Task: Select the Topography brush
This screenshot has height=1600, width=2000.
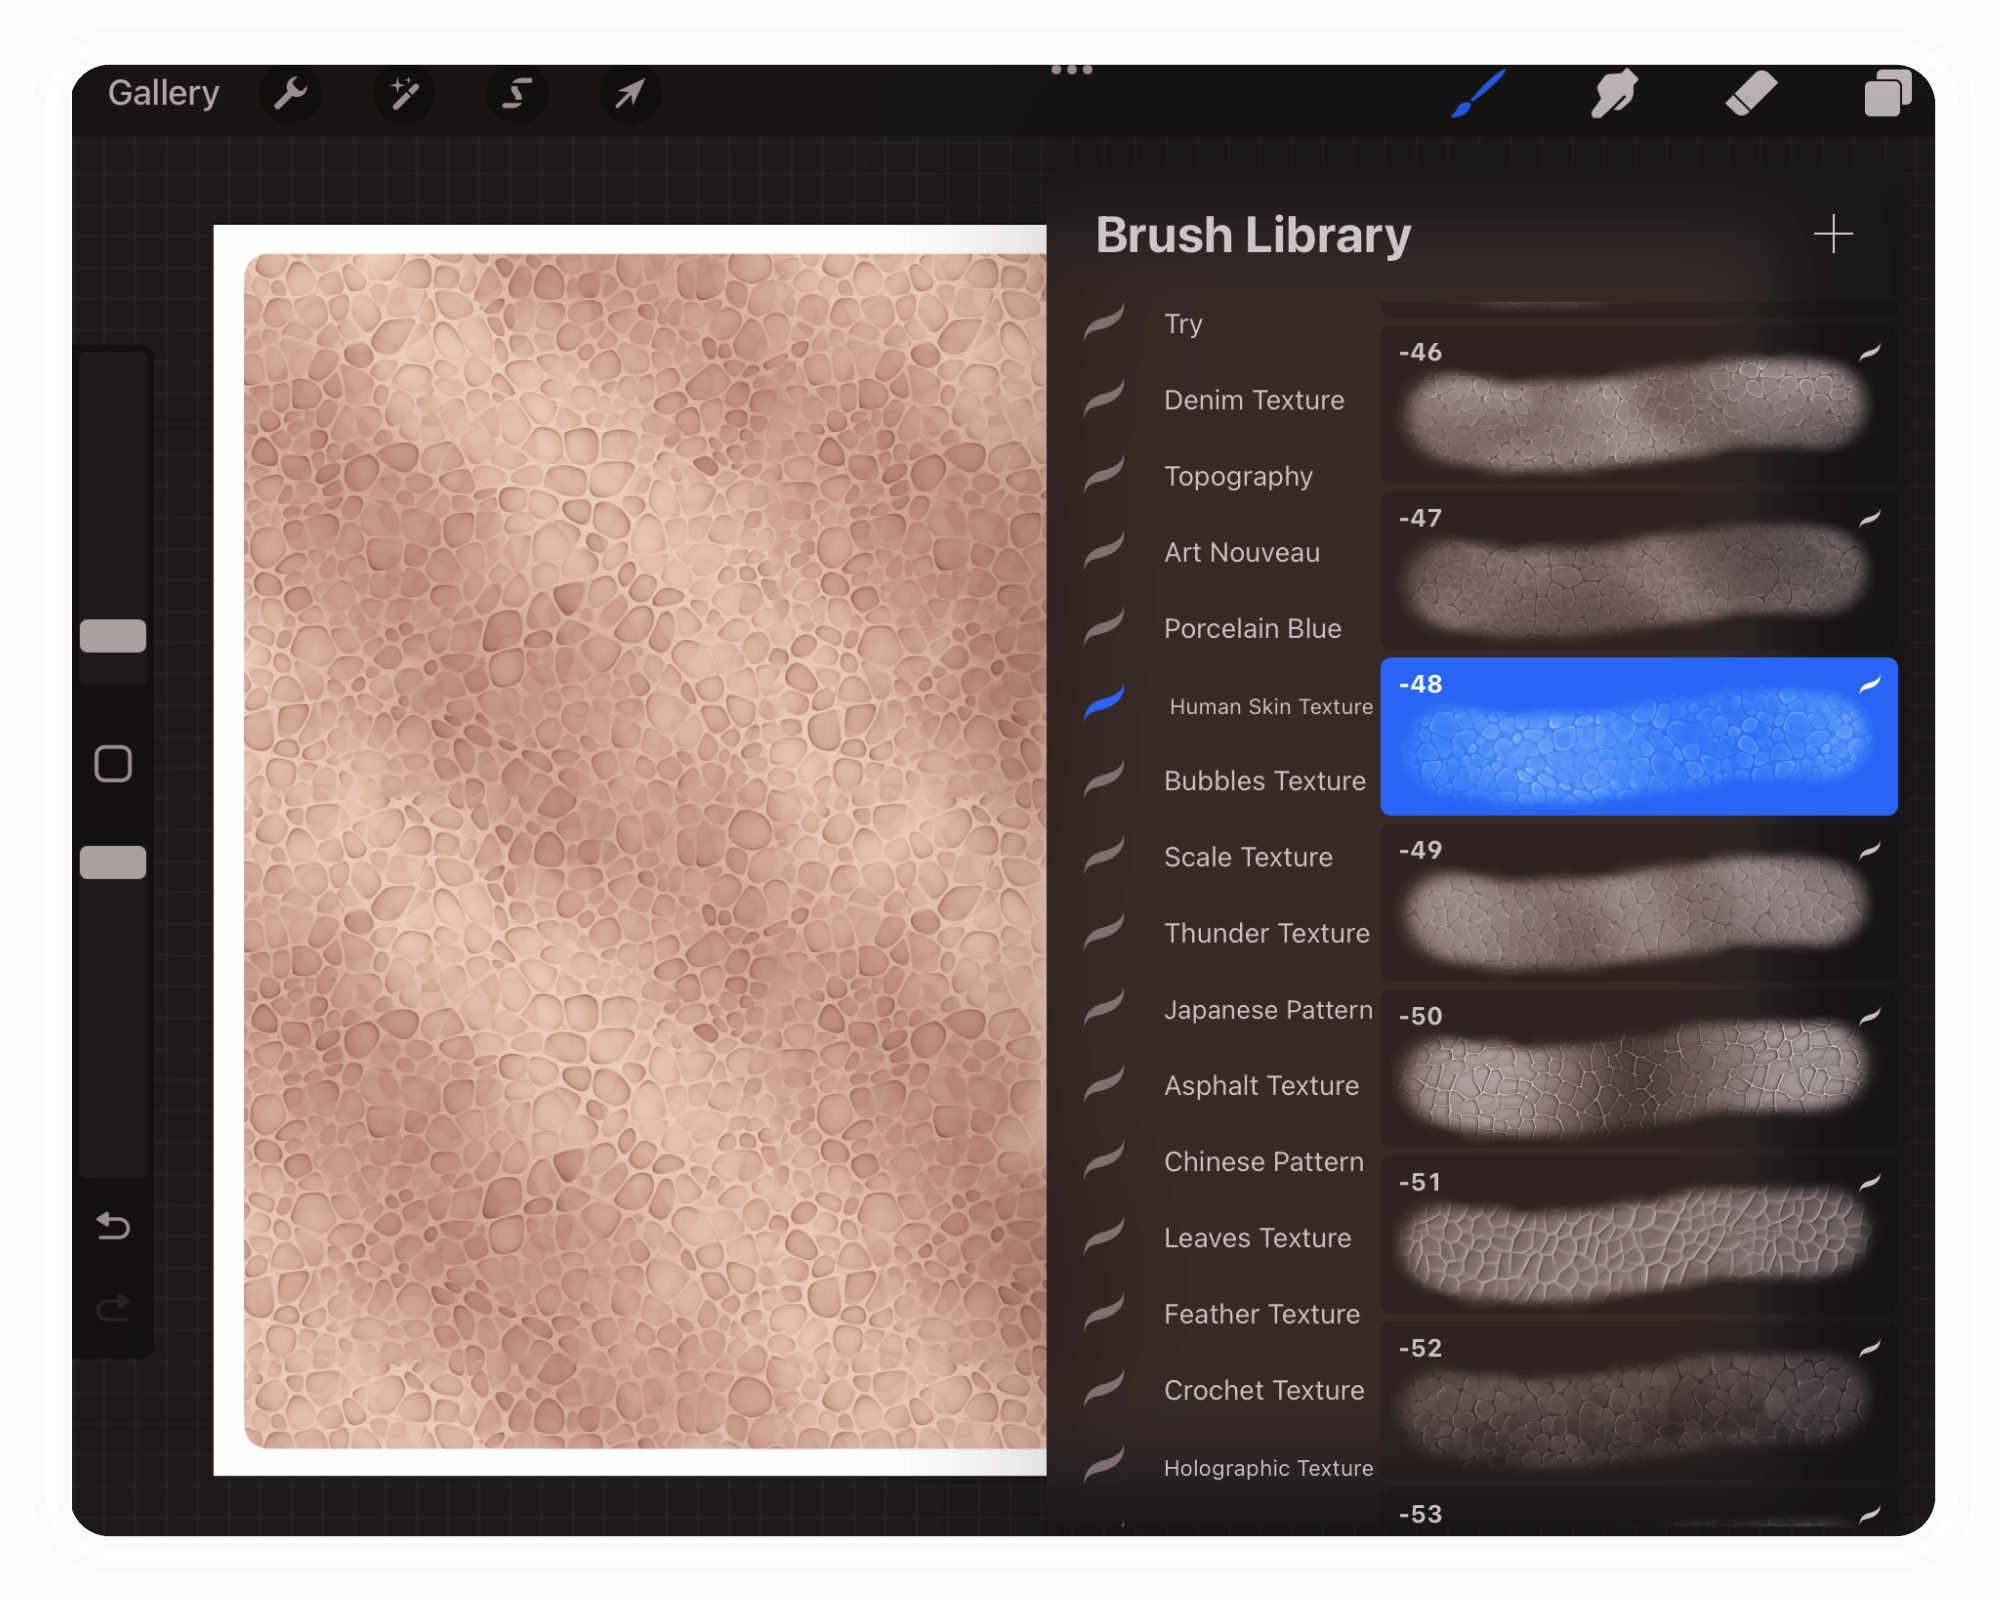Action: click(1238, 477)
